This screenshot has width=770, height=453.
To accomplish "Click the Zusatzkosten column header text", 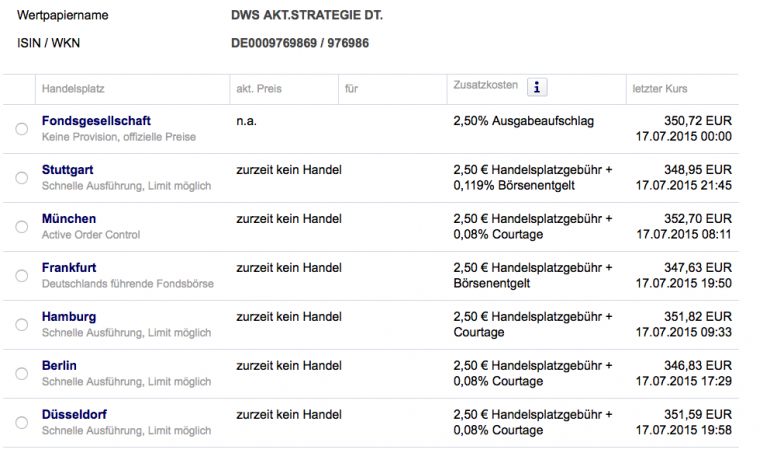I will click(x=483, y=85).
